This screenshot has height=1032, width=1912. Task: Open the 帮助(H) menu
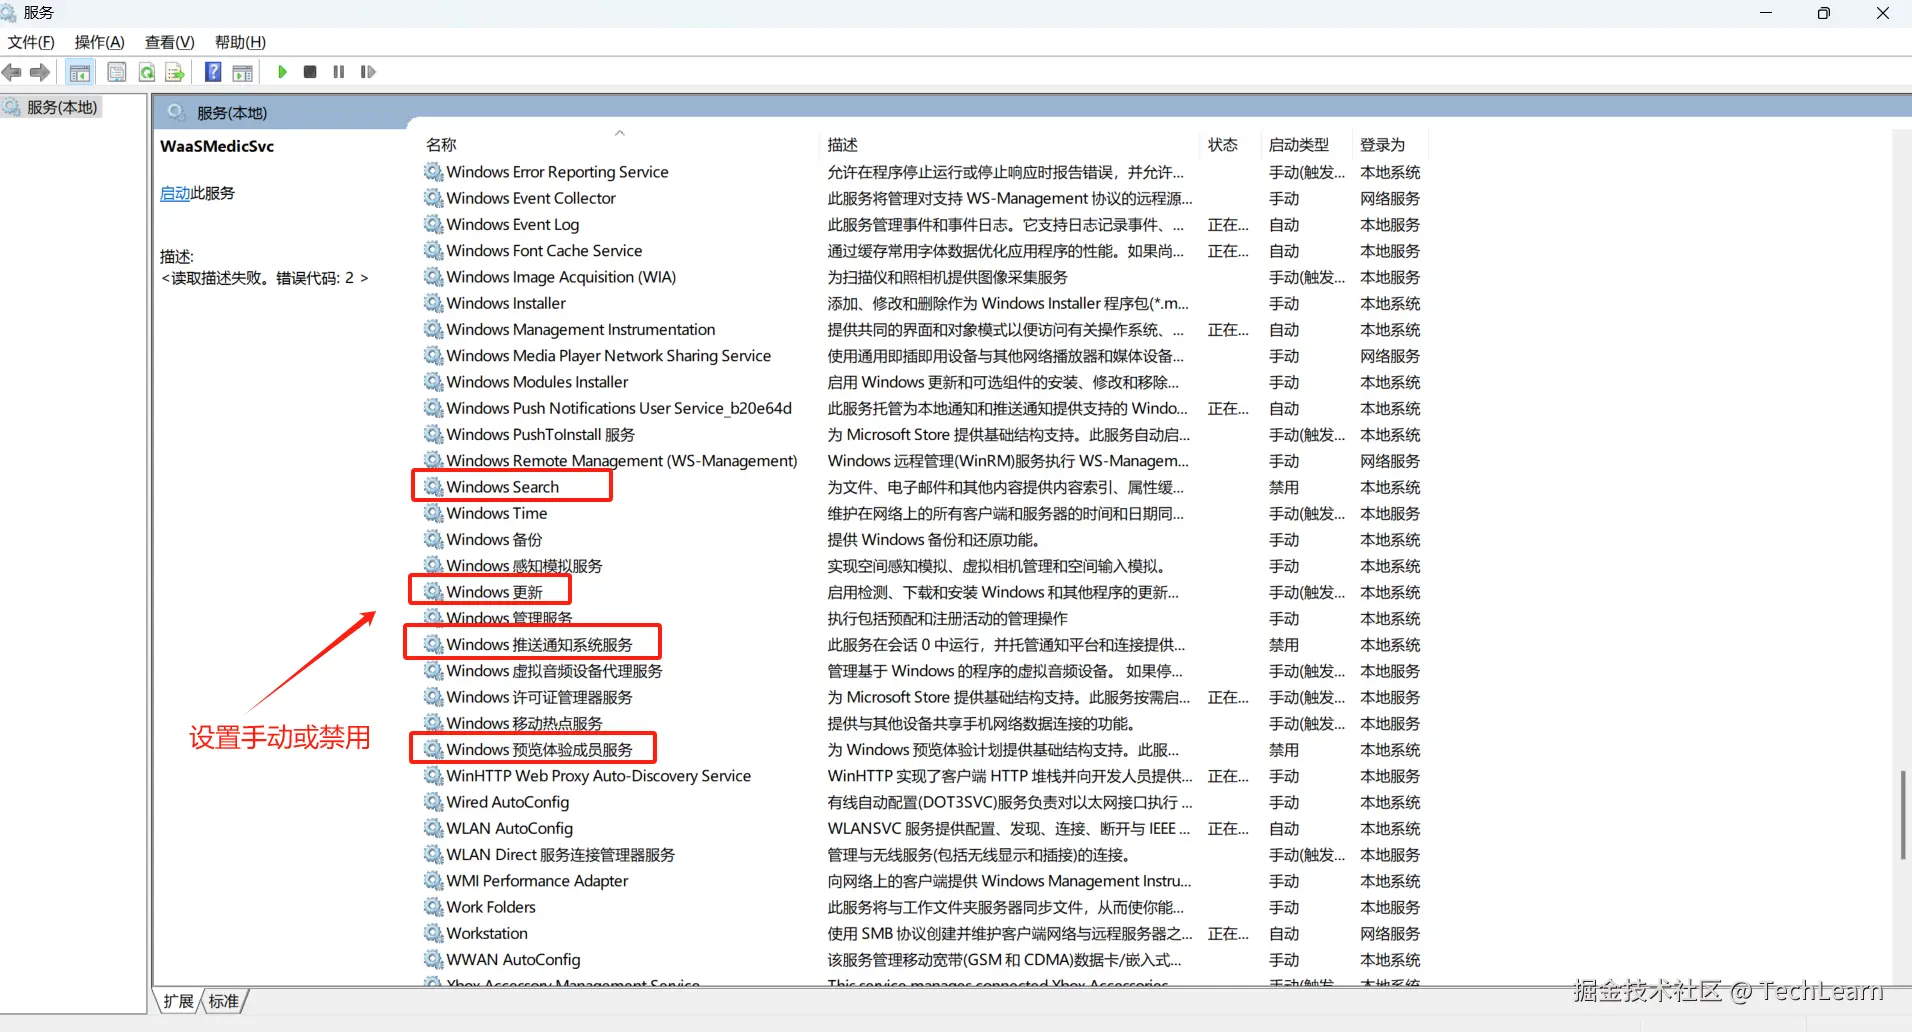[x=240, y=42]
